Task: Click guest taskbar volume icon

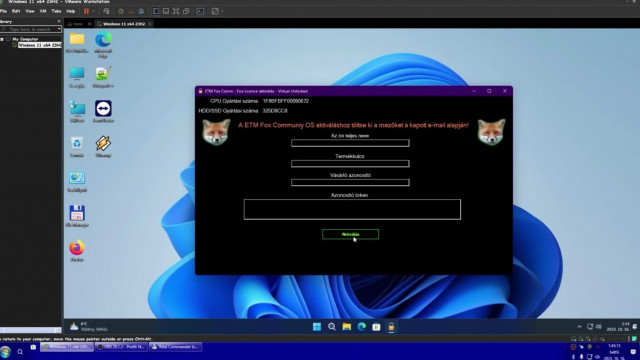Action: click(x=598, y=327)
